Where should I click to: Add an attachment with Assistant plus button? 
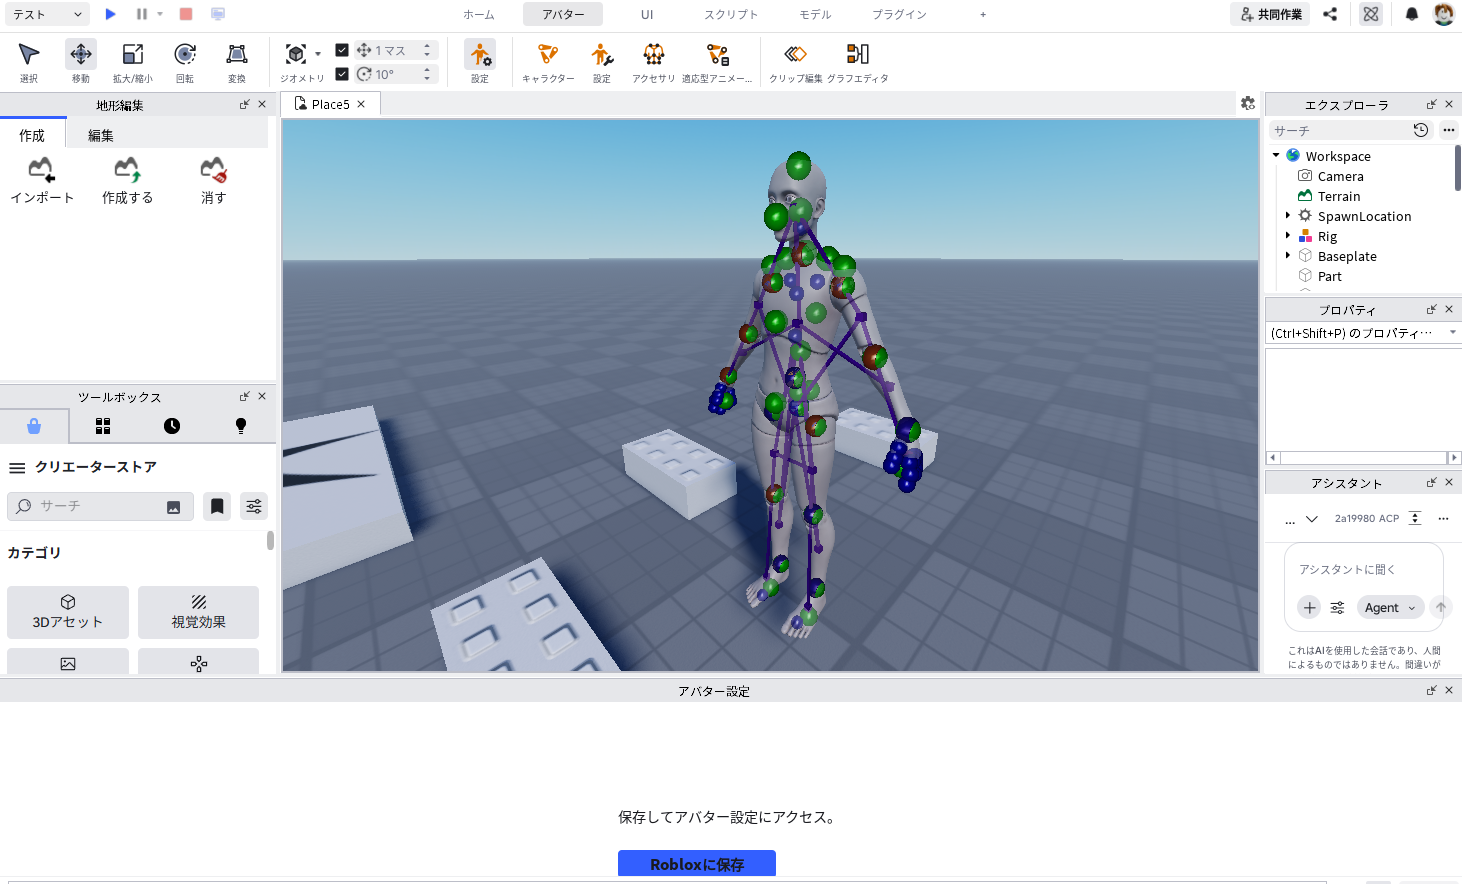[x=1310, y=607]
